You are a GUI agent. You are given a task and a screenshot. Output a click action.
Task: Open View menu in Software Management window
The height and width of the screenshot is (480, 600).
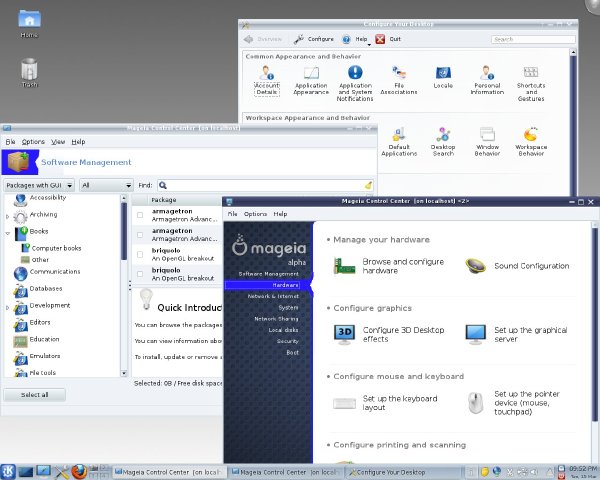58,142
